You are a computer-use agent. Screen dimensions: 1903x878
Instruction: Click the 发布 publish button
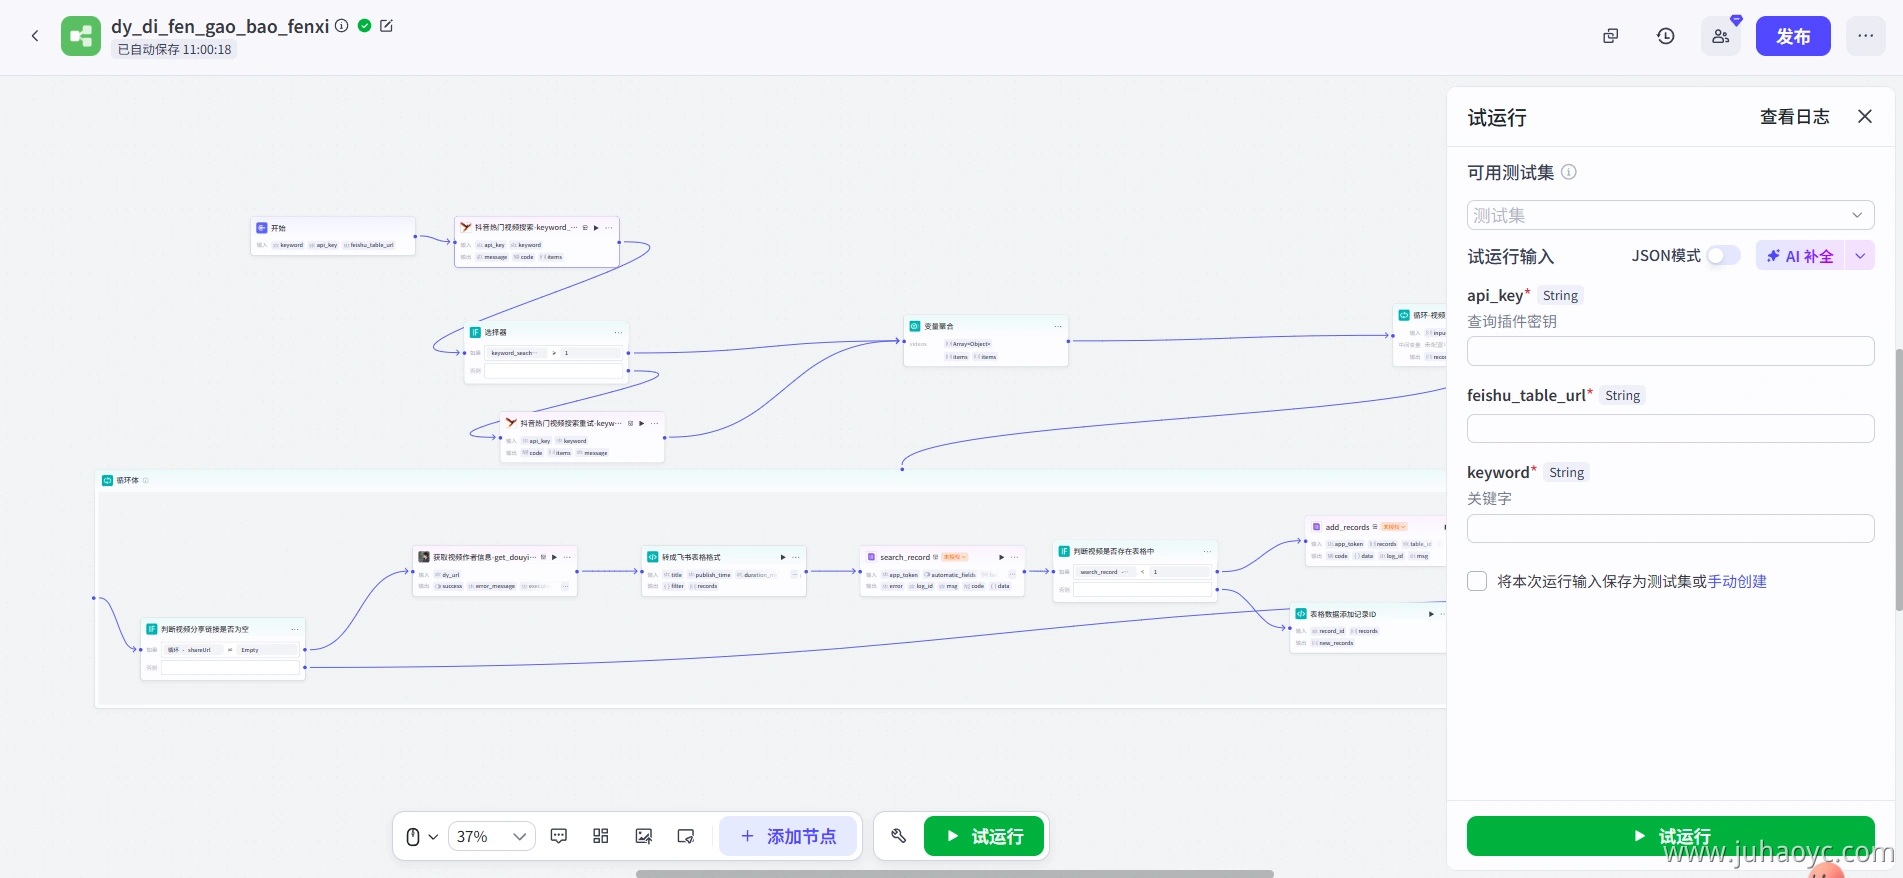point(1793,36)
